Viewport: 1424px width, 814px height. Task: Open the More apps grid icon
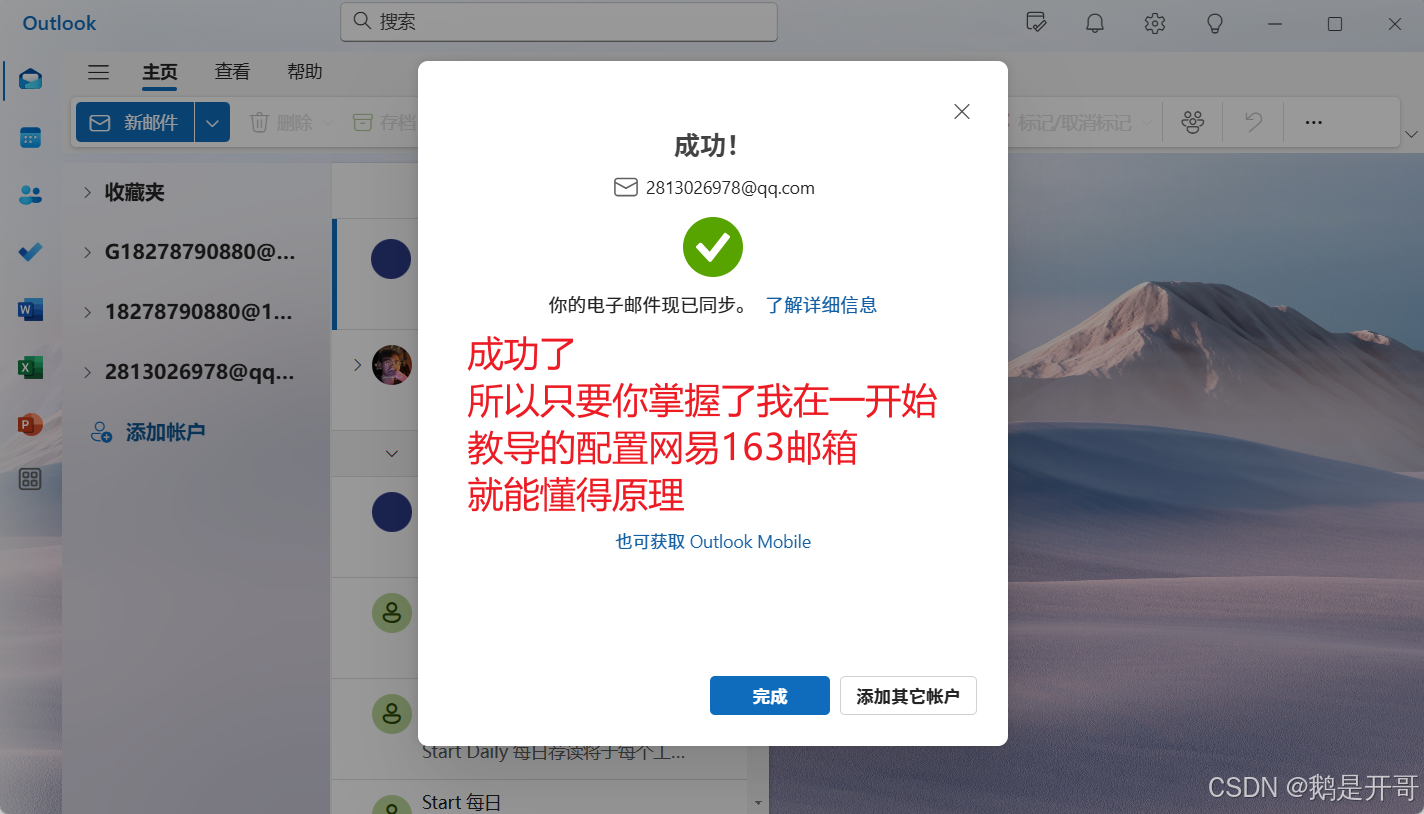30,480
